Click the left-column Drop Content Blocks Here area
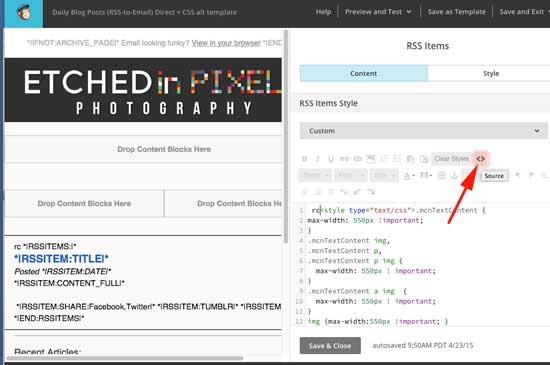This screenshot has width=550, height=365. click(84, 203)
